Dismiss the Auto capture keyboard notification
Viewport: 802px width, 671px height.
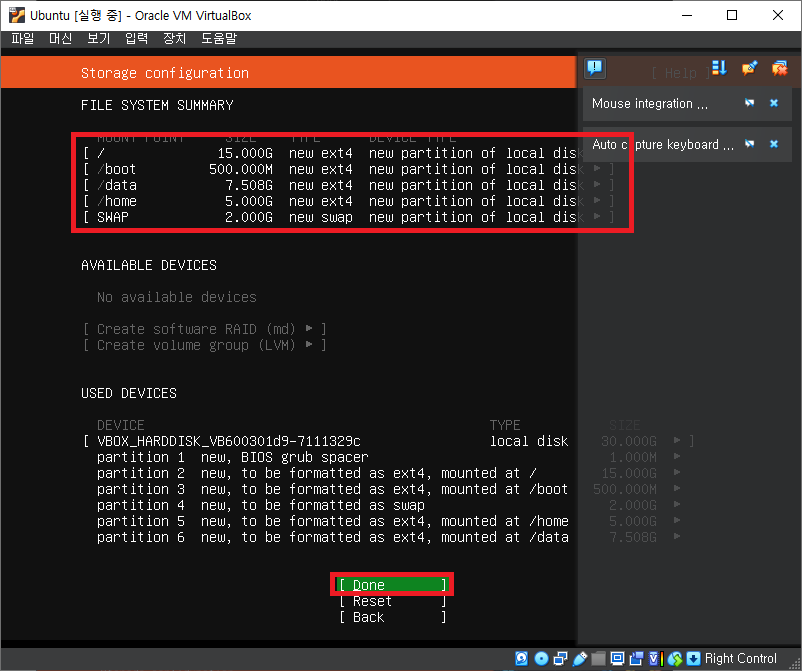coord(774,144)
